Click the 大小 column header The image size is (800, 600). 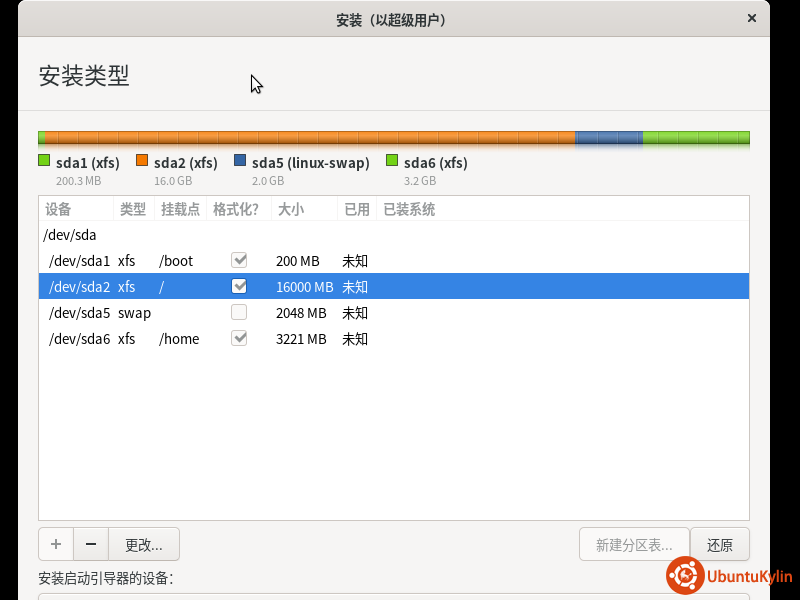coord(291,209)
